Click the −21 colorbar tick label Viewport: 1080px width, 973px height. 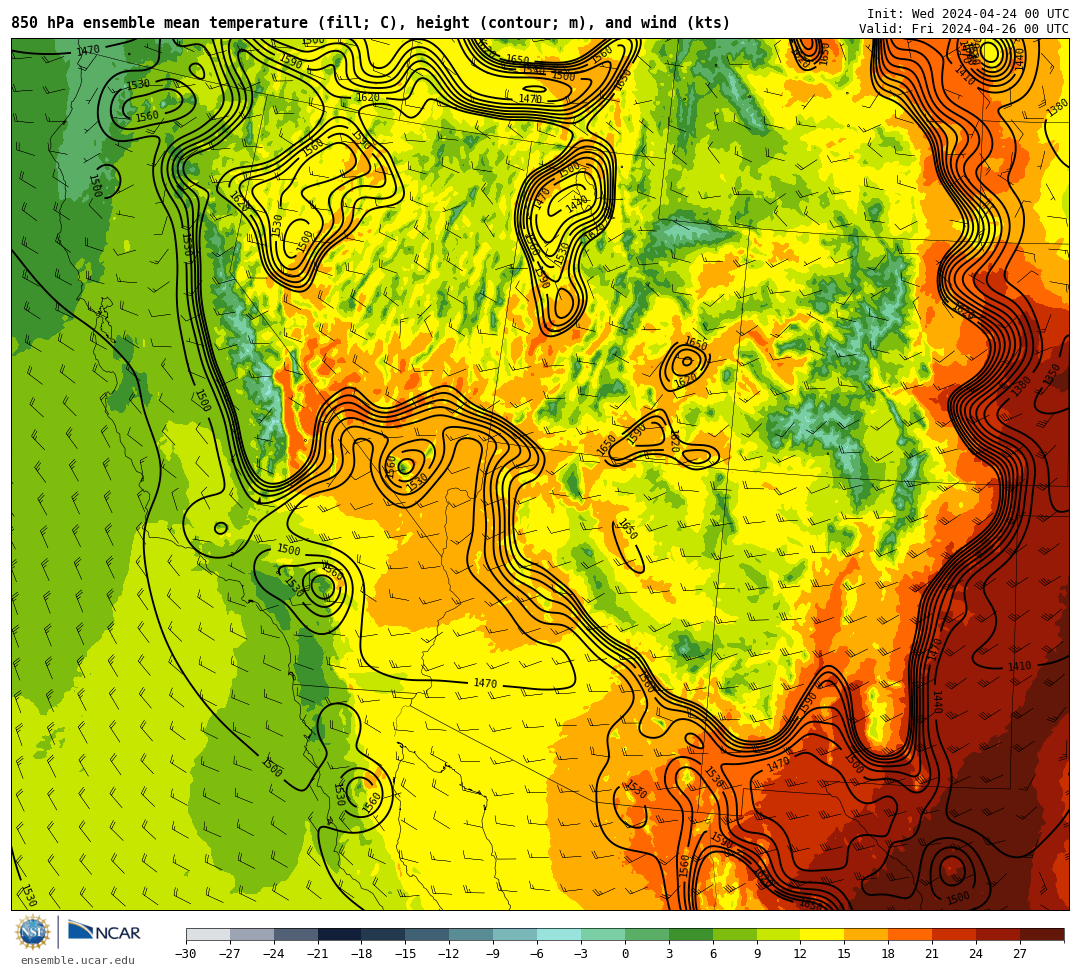318,954
